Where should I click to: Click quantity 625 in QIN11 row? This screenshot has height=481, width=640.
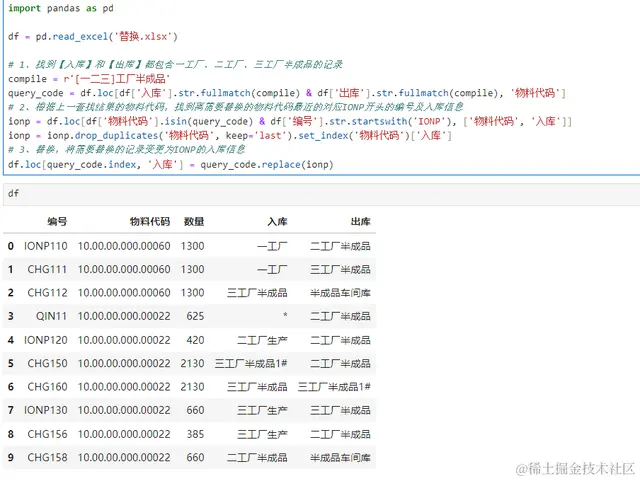pyautogui.click(x=195, y=316)
